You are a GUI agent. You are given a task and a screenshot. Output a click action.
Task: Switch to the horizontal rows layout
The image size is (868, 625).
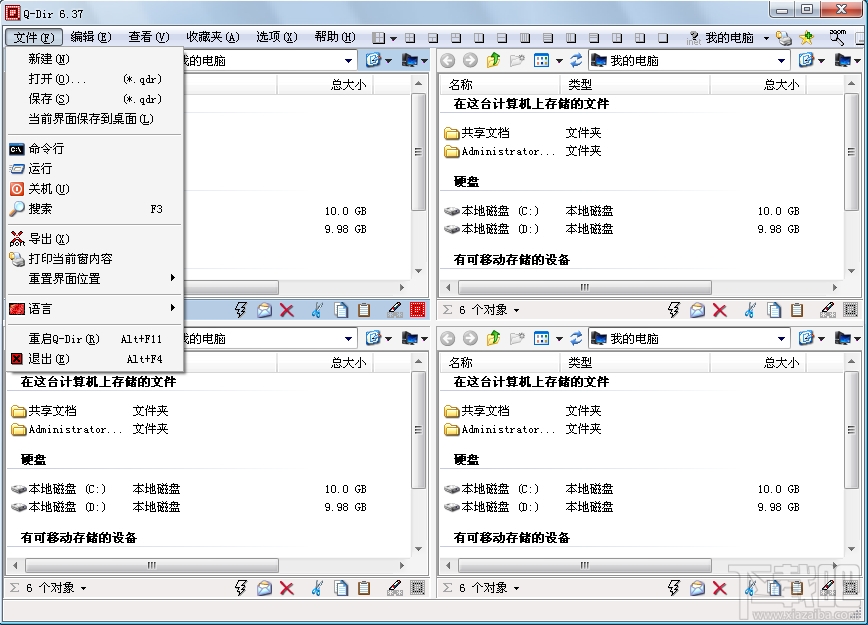(548, 38)
